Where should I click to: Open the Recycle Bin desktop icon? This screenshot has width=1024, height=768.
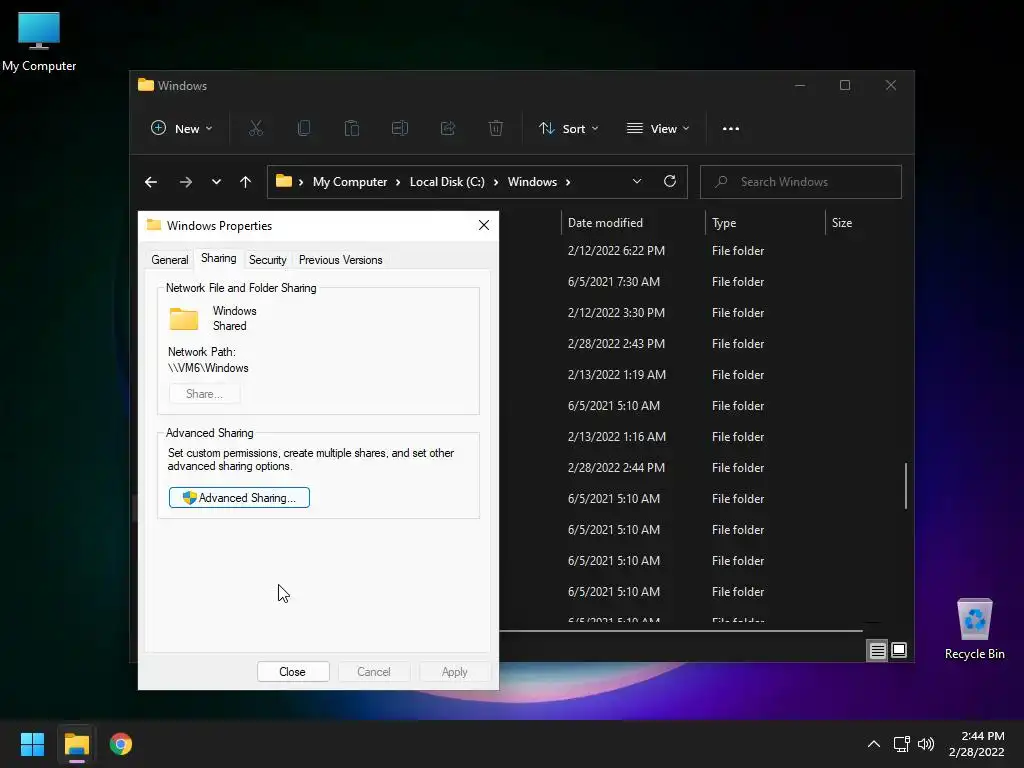tap(974, 629)
